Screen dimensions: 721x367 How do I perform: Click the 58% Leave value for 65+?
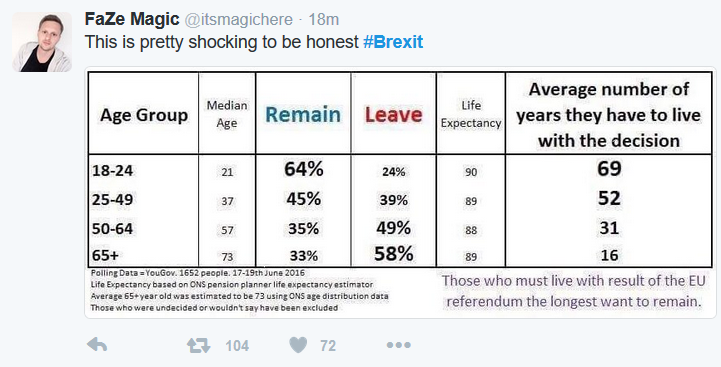(x=394, y=253)
